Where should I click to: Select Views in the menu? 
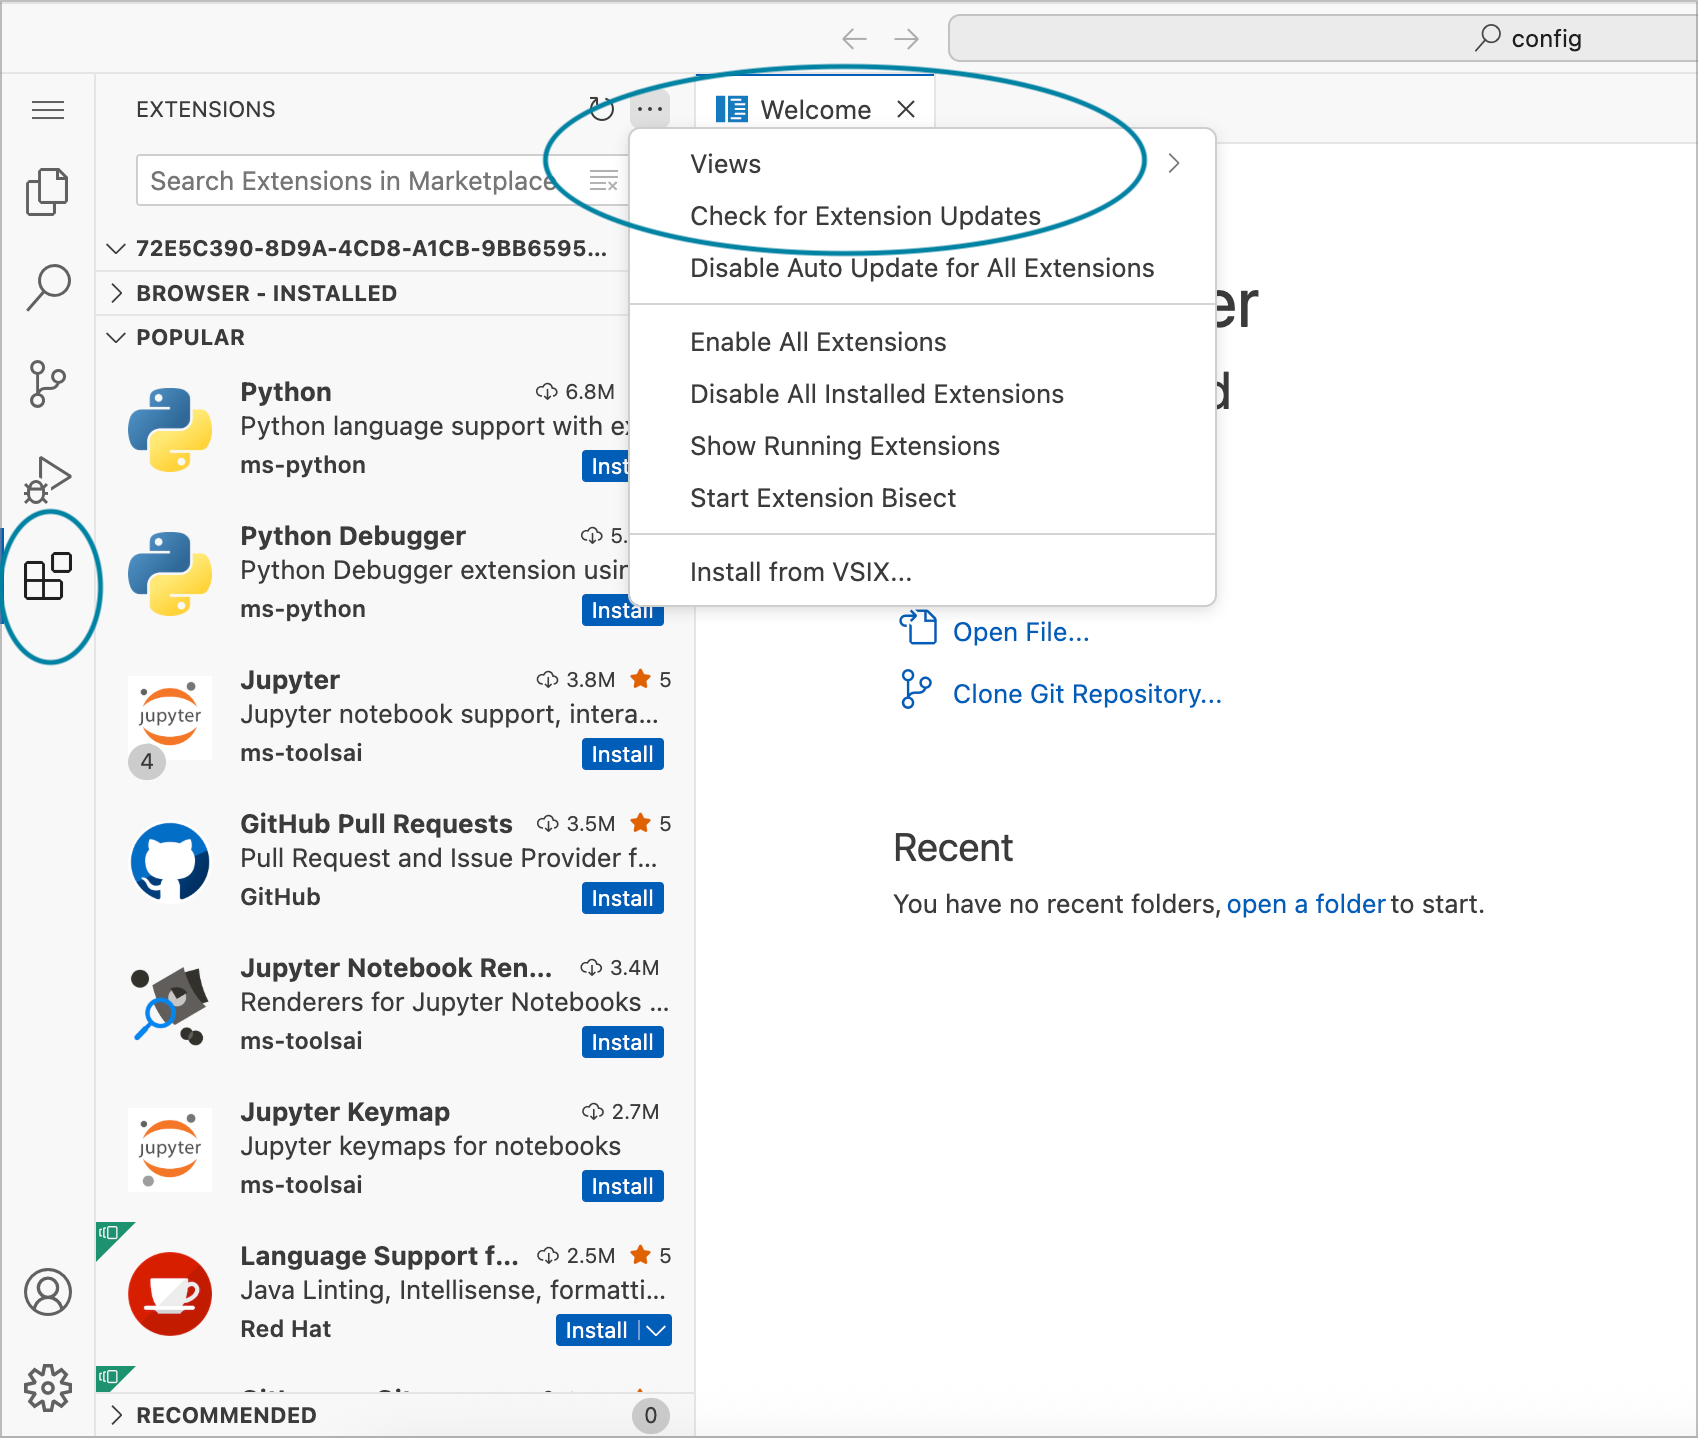922,164
